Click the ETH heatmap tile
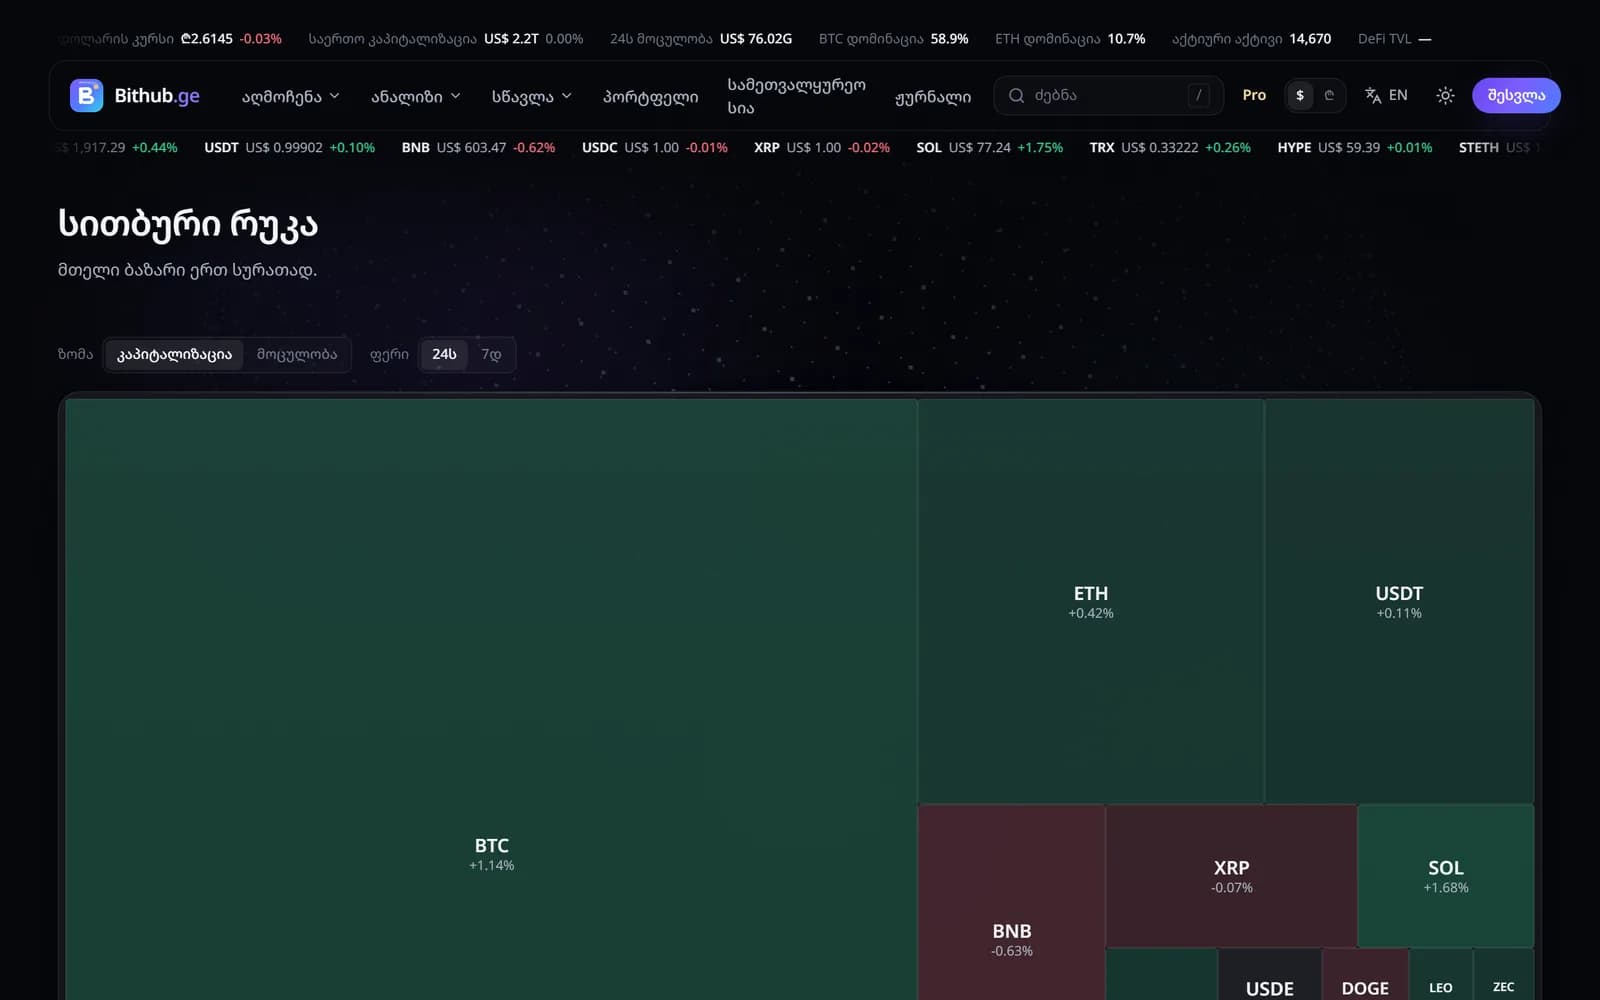 pyautogui.click(x=1091, y=601)
